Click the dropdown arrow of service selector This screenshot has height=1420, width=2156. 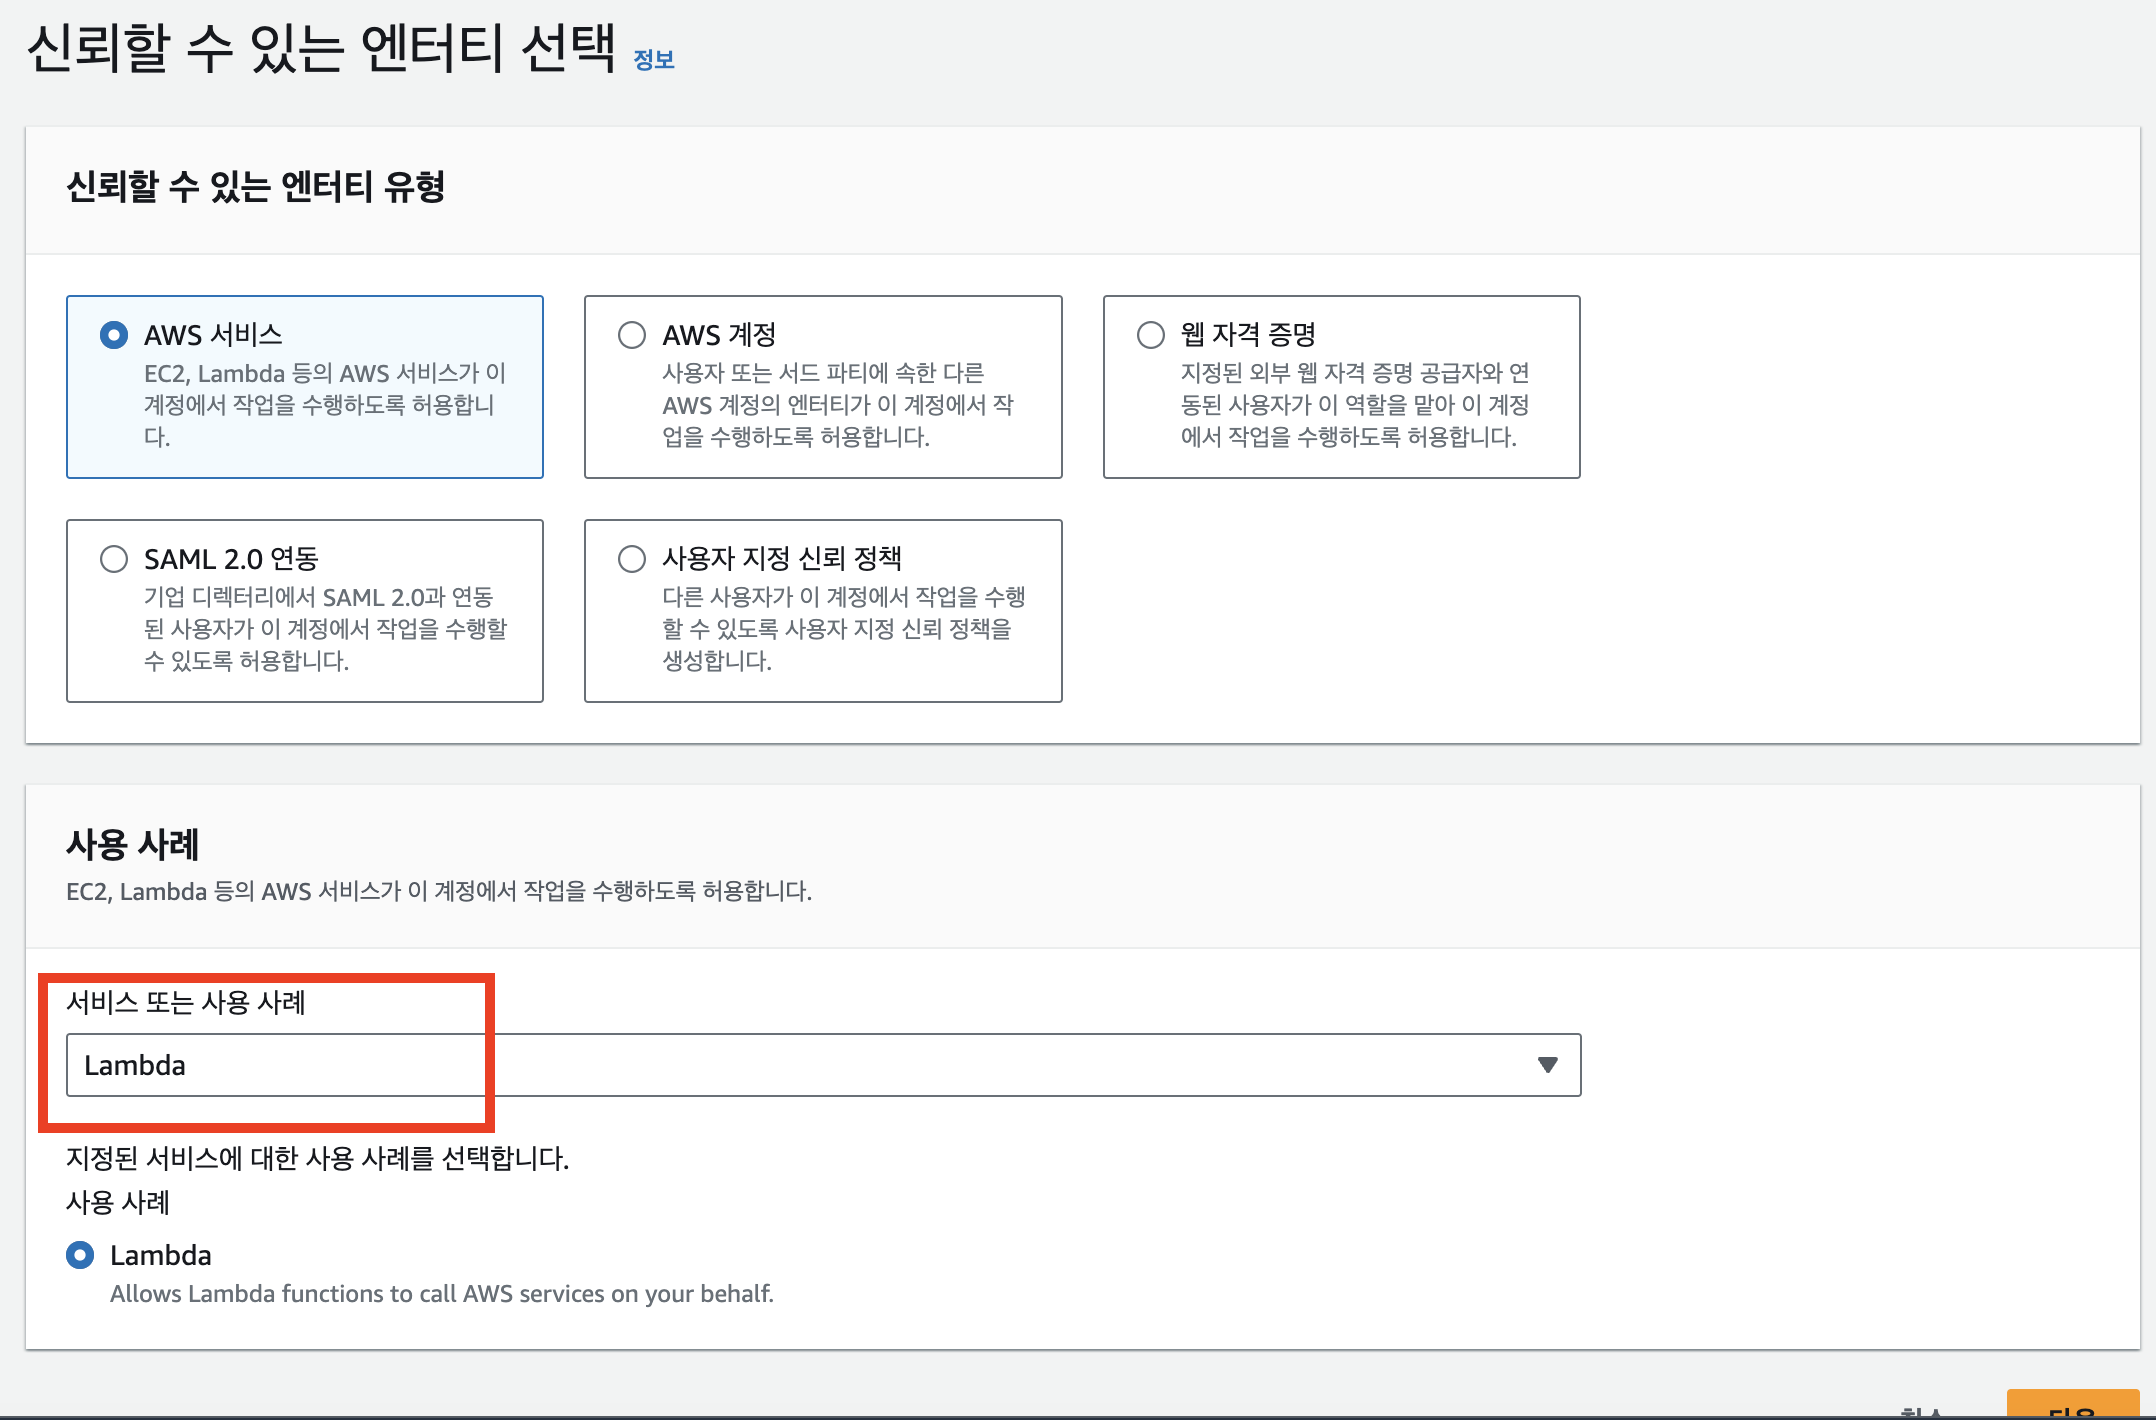click(x=1547, y=1065)
